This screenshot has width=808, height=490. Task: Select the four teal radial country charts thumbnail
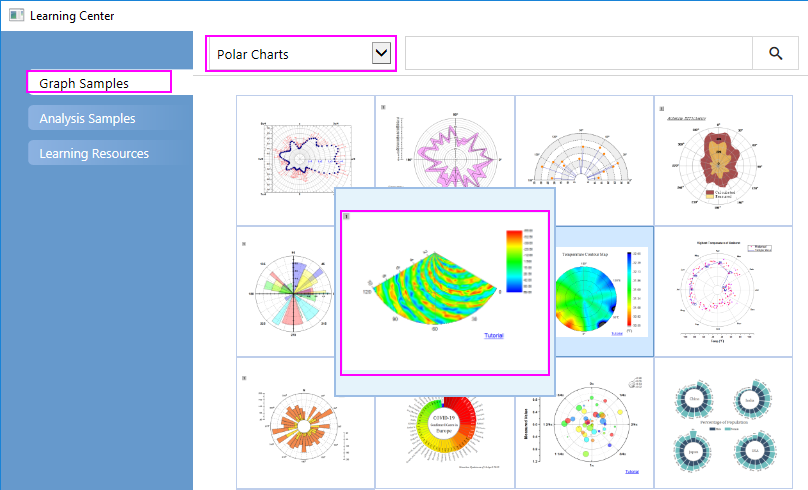coord(724,423)
